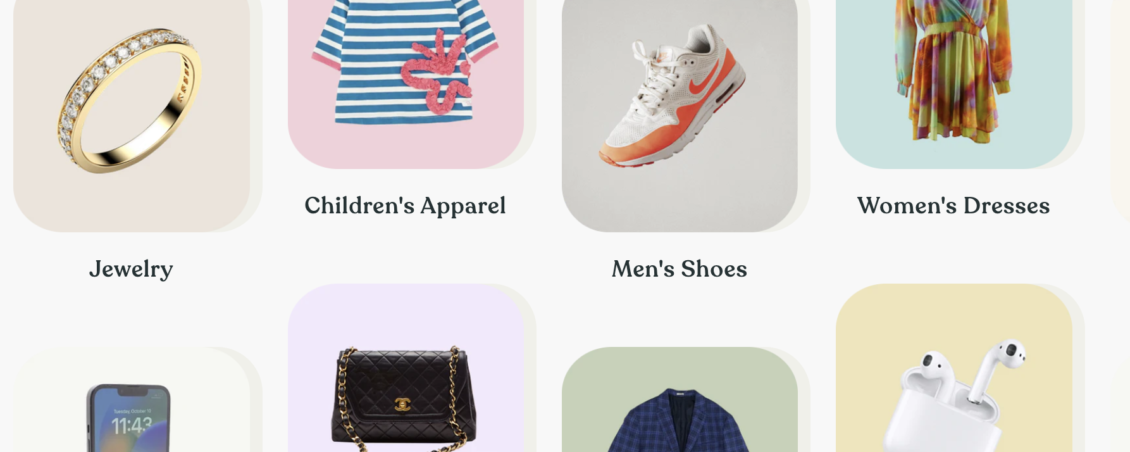Screen dimensions: 1130x452
Task: Click the Men's Shoes label
Action: 680,269
